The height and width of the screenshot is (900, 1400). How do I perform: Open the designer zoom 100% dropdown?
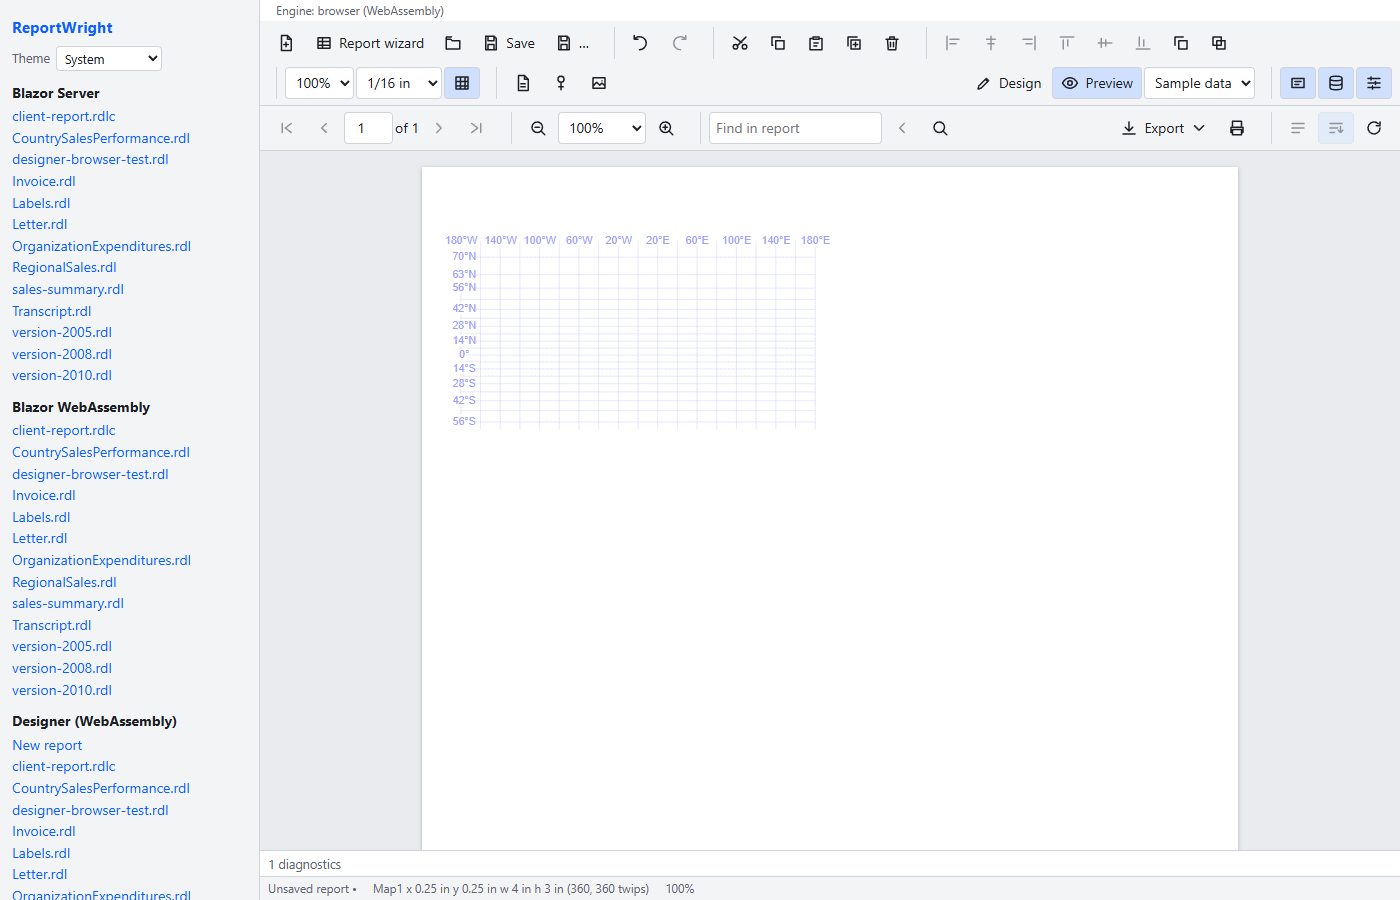point(320,83)
